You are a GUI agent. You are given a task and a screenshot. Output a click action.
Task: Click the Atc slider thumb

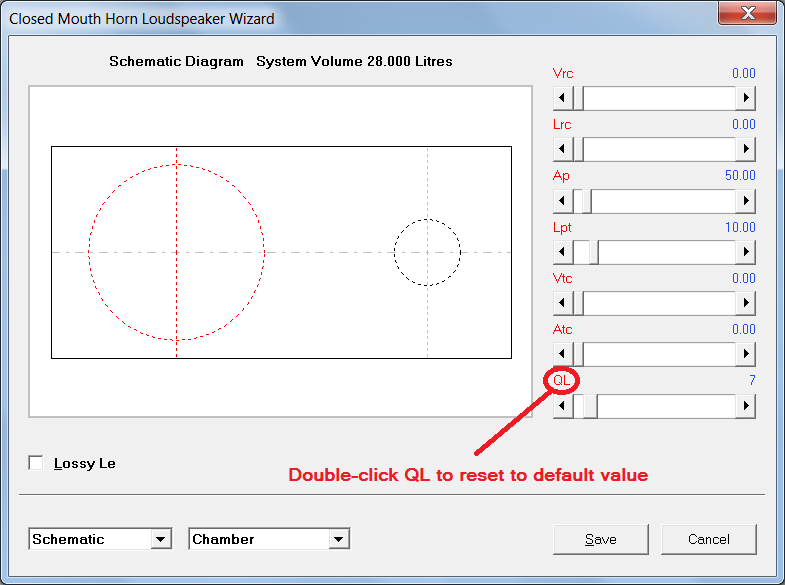(x=578, y=354)
